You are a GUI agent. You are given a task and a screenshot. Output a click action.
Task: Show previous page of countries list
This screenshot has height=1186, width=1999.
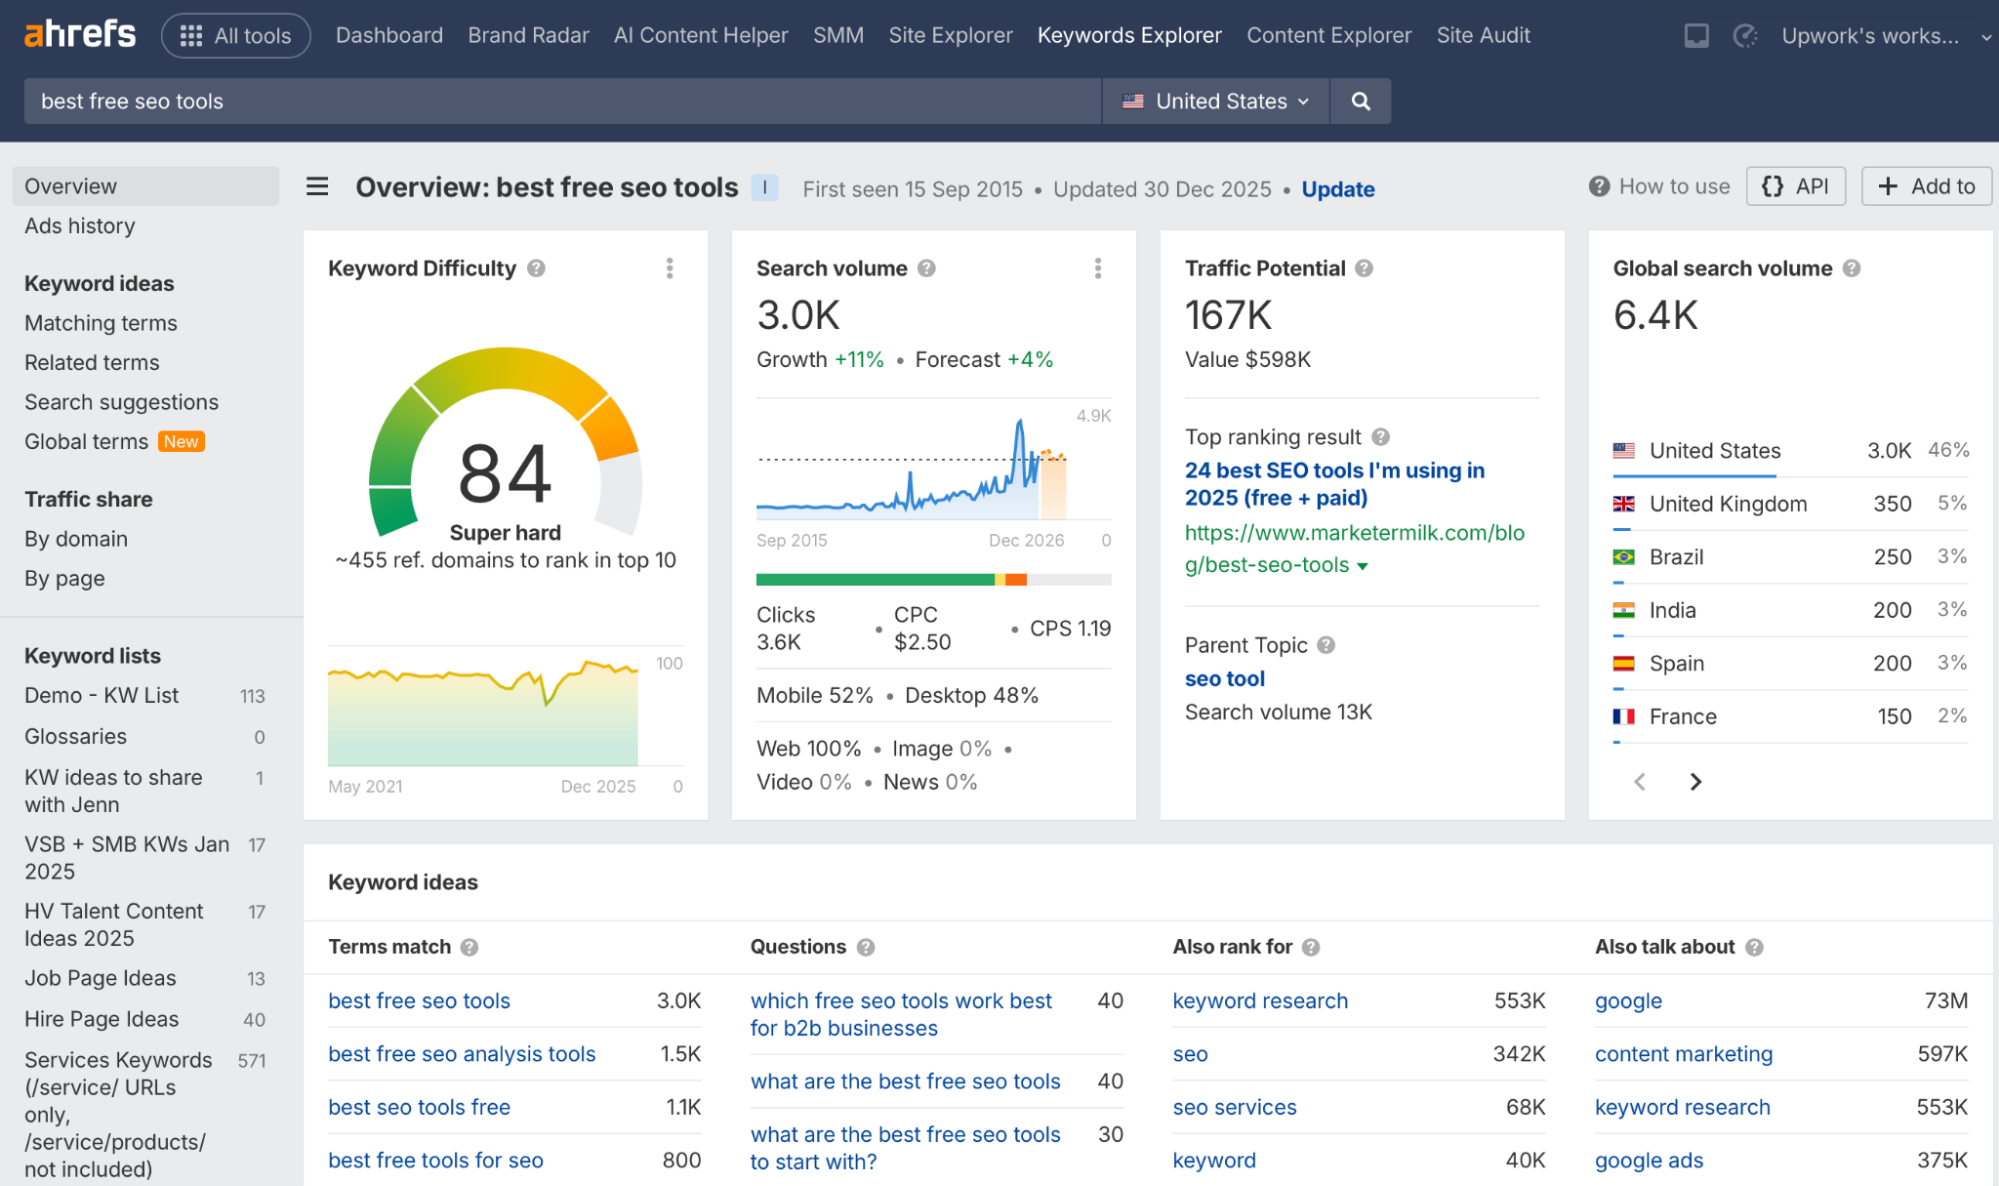coord(1640,781)
